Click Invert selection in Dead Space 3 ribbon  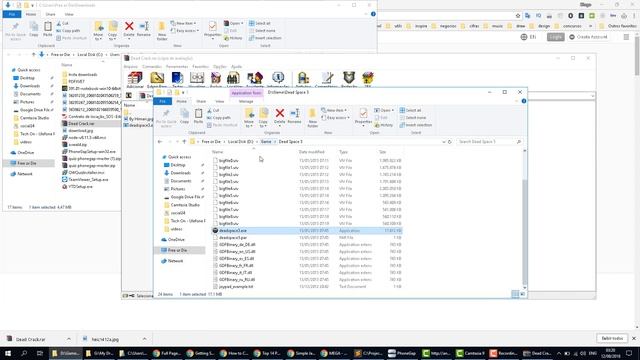pyautogui.click(x=416, y=125)
